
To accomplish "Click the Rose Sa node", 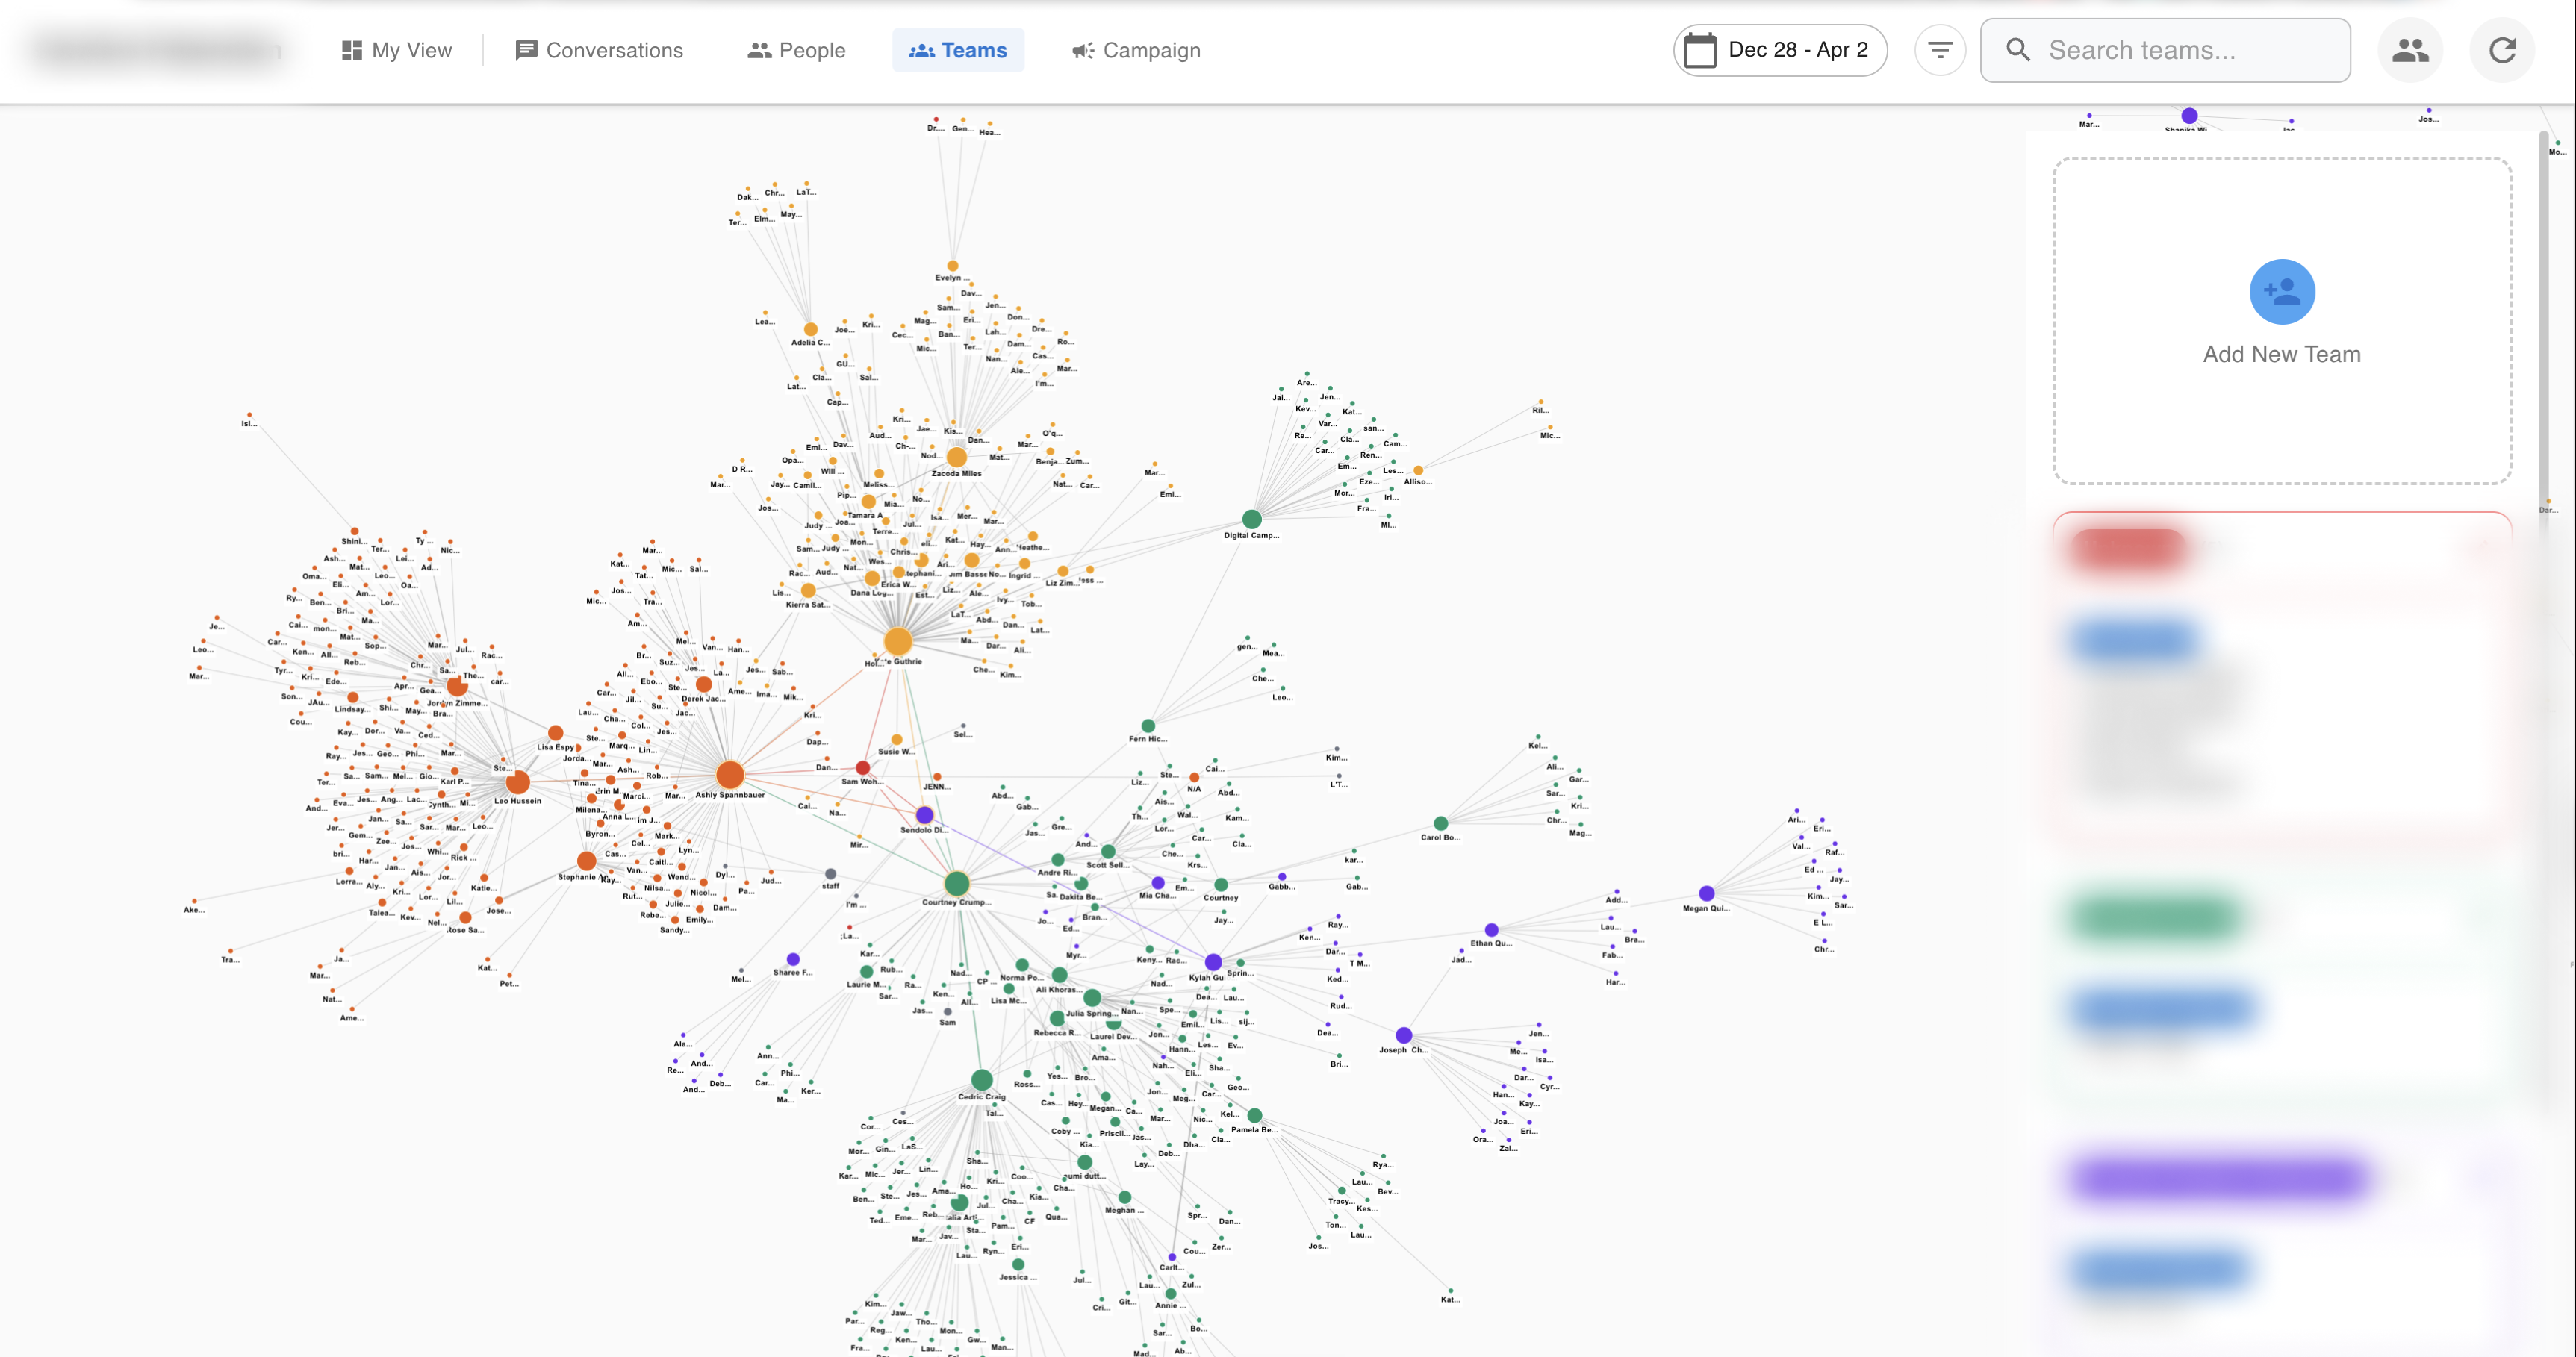I will coord(465,917).
